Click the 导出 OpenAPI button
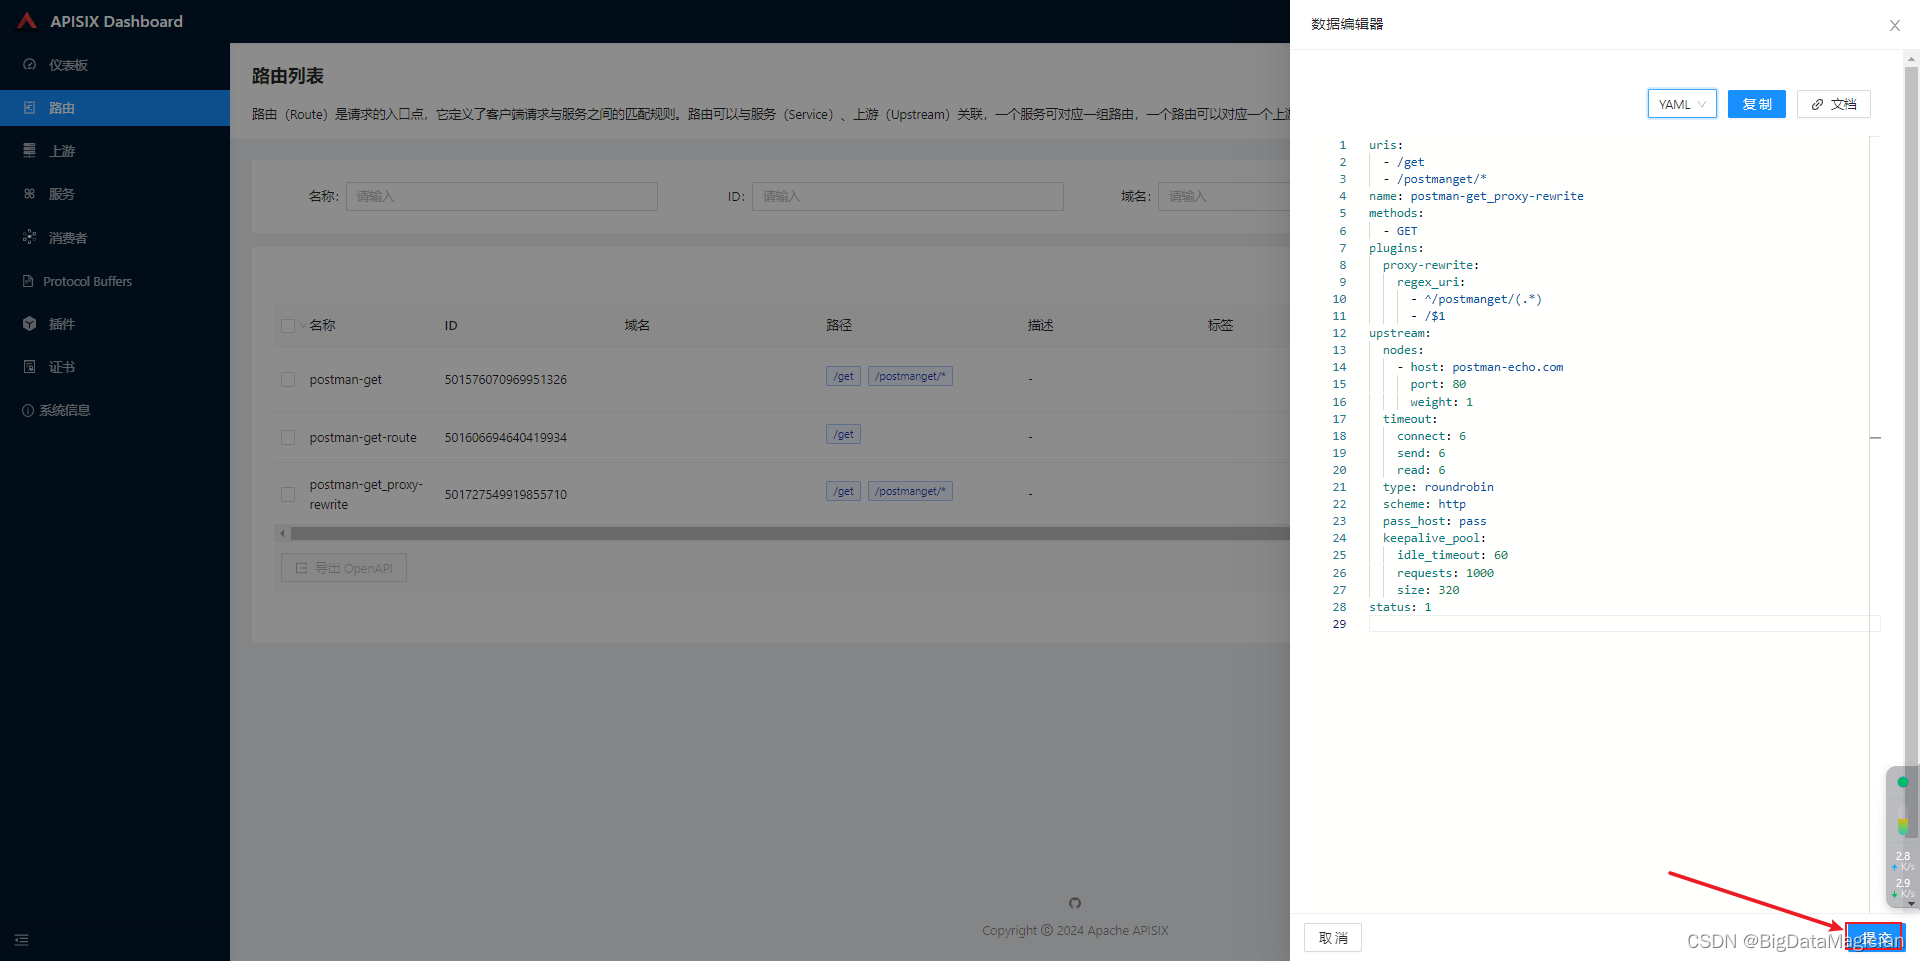Image resolution: width=1920 pixels, height=961 pixels. tap(343, 567)
